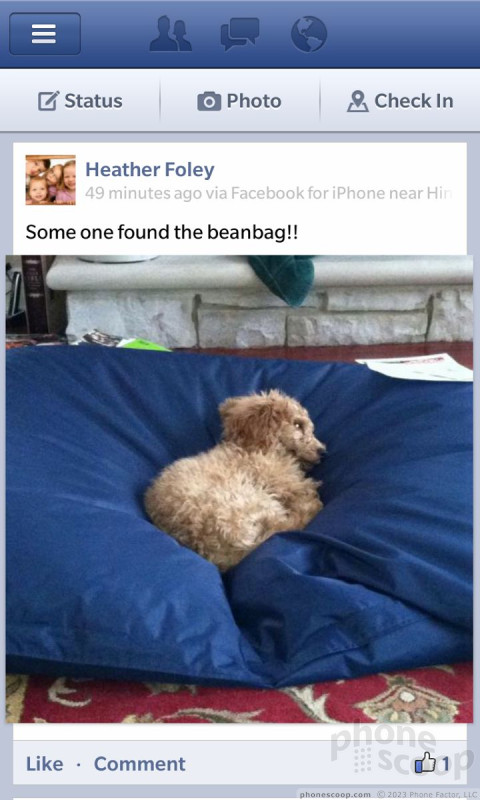Comment on the beanbag post
Viewport: 480px width, 800px height.
(140, 764)
